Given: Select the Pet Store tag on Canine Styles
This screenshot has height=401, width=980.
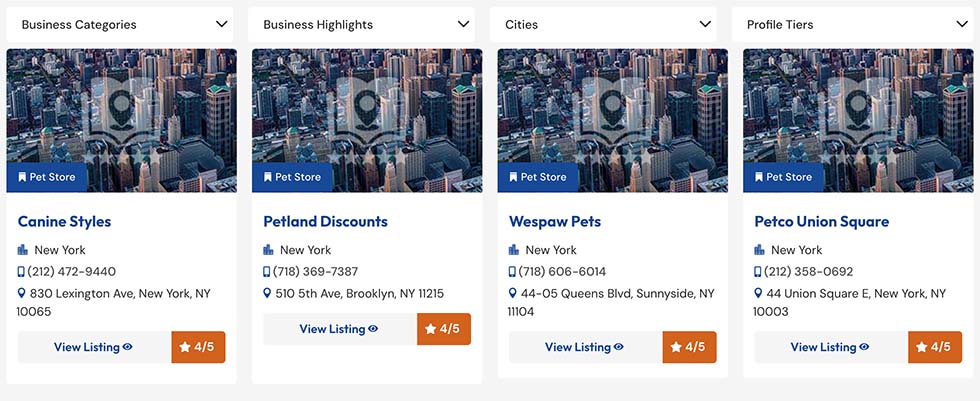Looking at the screenshot, I should click(x=47, y=177).
